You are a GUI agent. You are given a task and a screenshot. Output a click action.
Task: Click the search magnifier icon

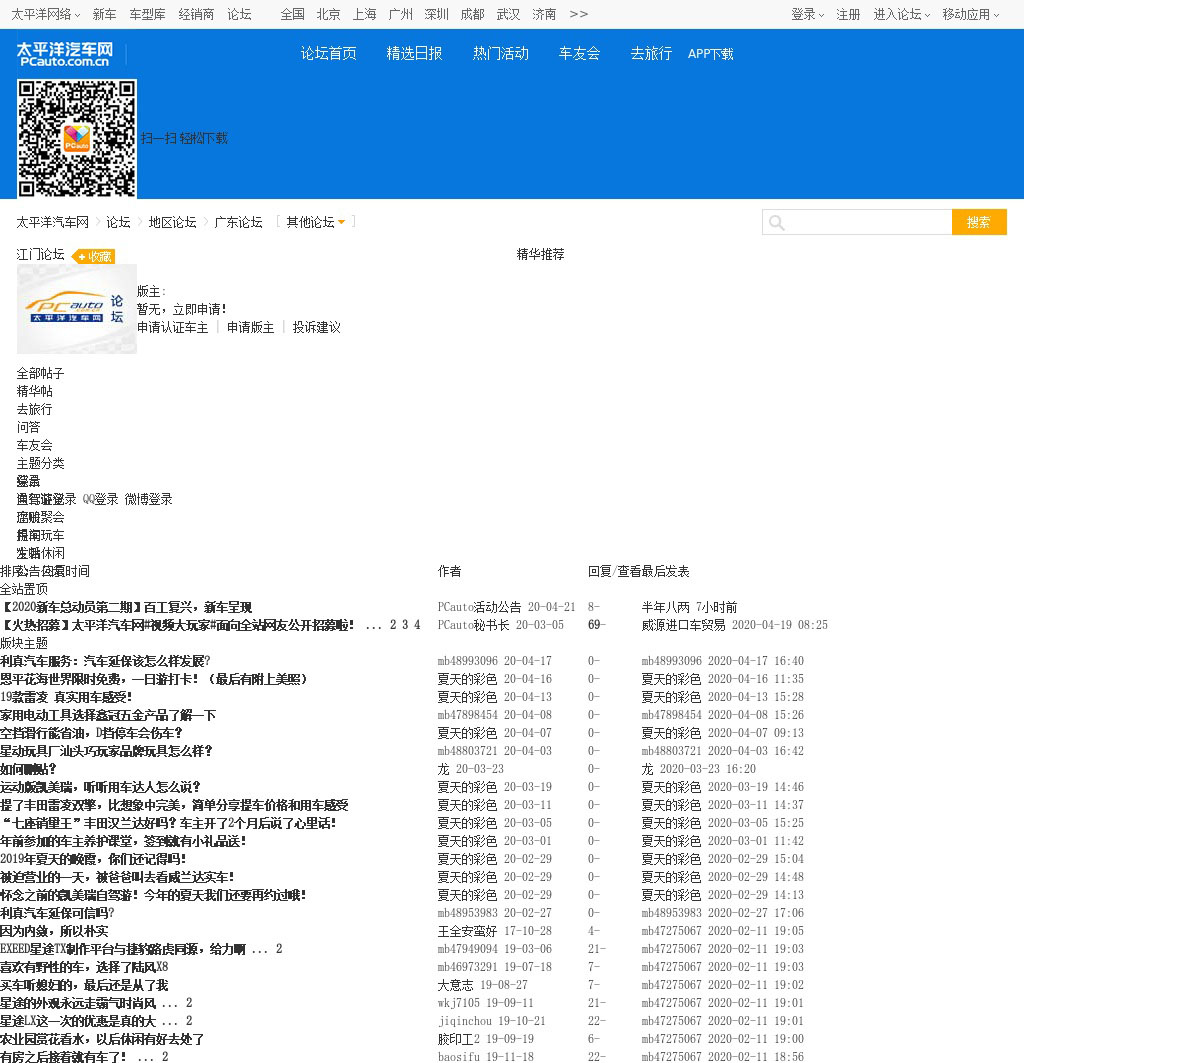[x=777, y=222]
